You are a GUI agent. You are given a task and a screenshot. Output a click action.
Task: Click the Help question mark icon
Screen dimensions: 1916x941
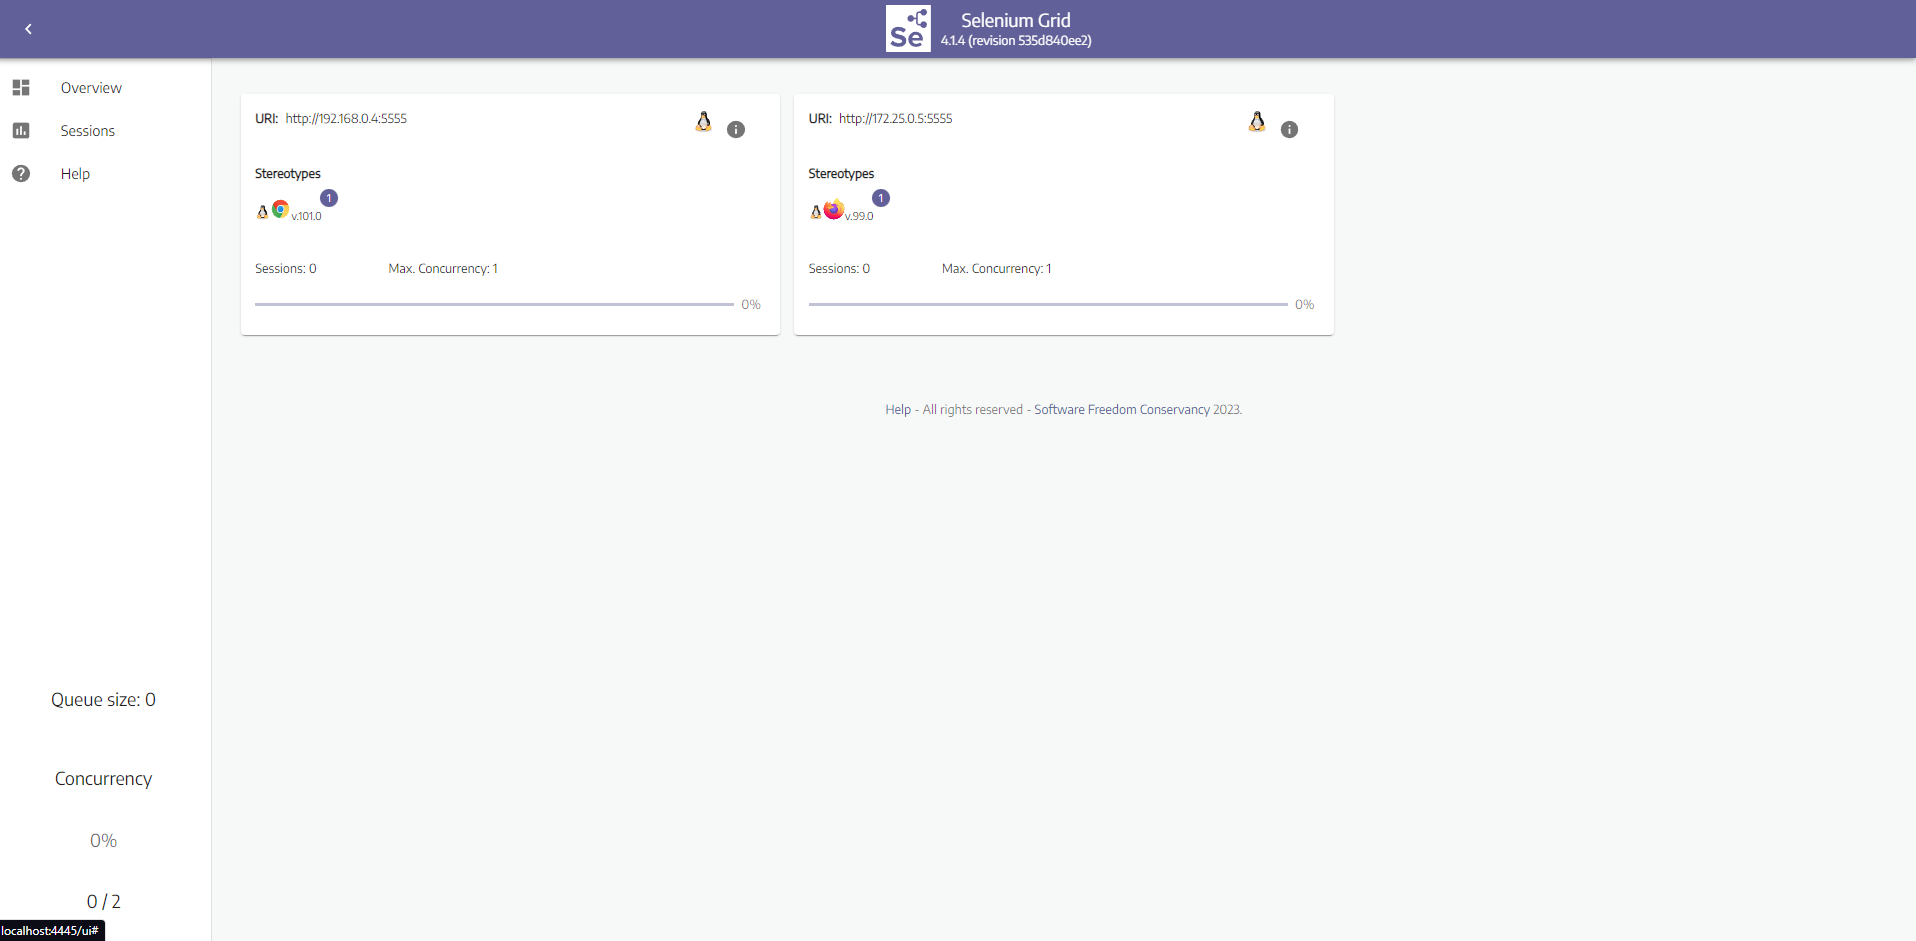point(21,174)
